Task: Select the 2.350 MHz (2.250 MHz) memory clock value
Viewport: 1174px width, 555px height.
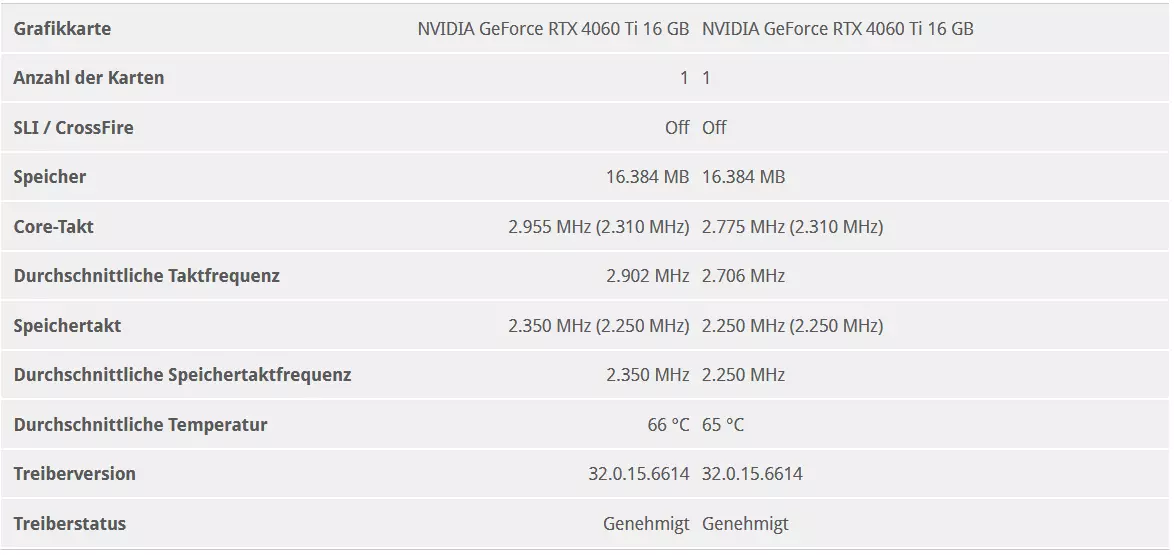Action: click(598, 326)
